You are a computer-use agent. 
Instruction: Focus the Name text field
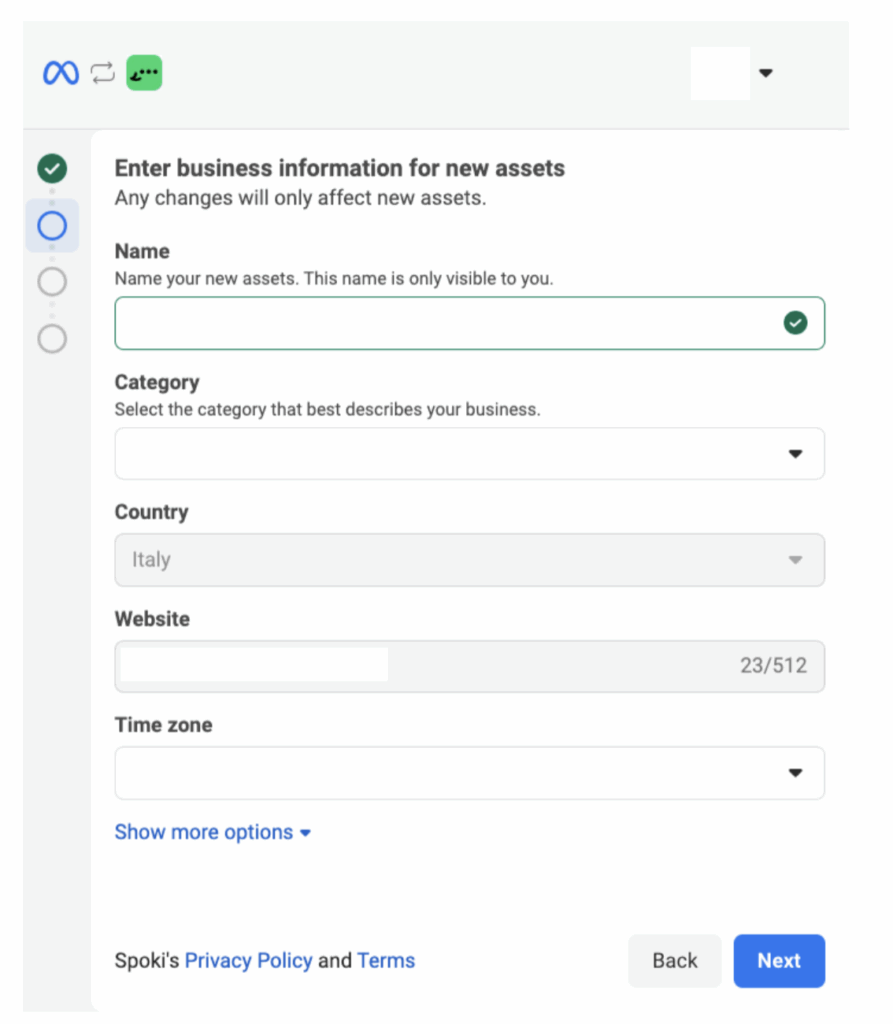445,323
